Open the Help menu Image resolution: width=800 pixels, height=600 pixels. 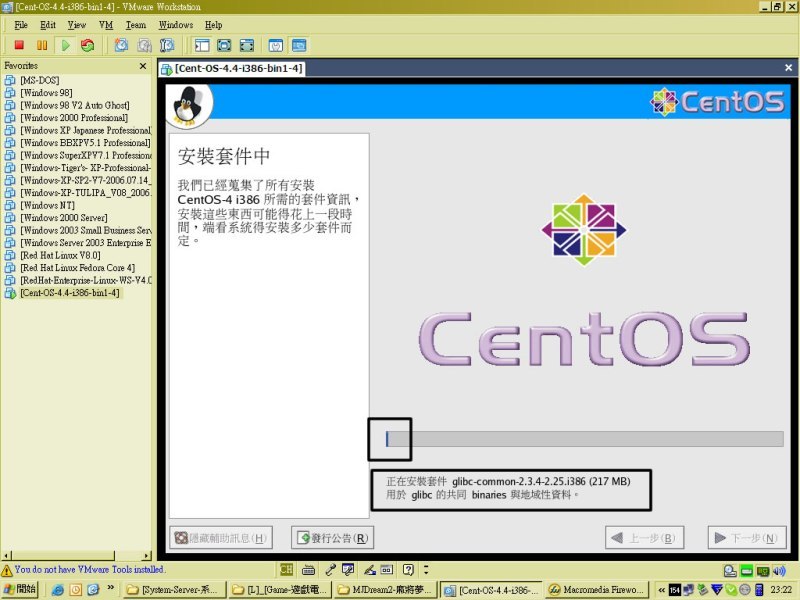point(213,25)
